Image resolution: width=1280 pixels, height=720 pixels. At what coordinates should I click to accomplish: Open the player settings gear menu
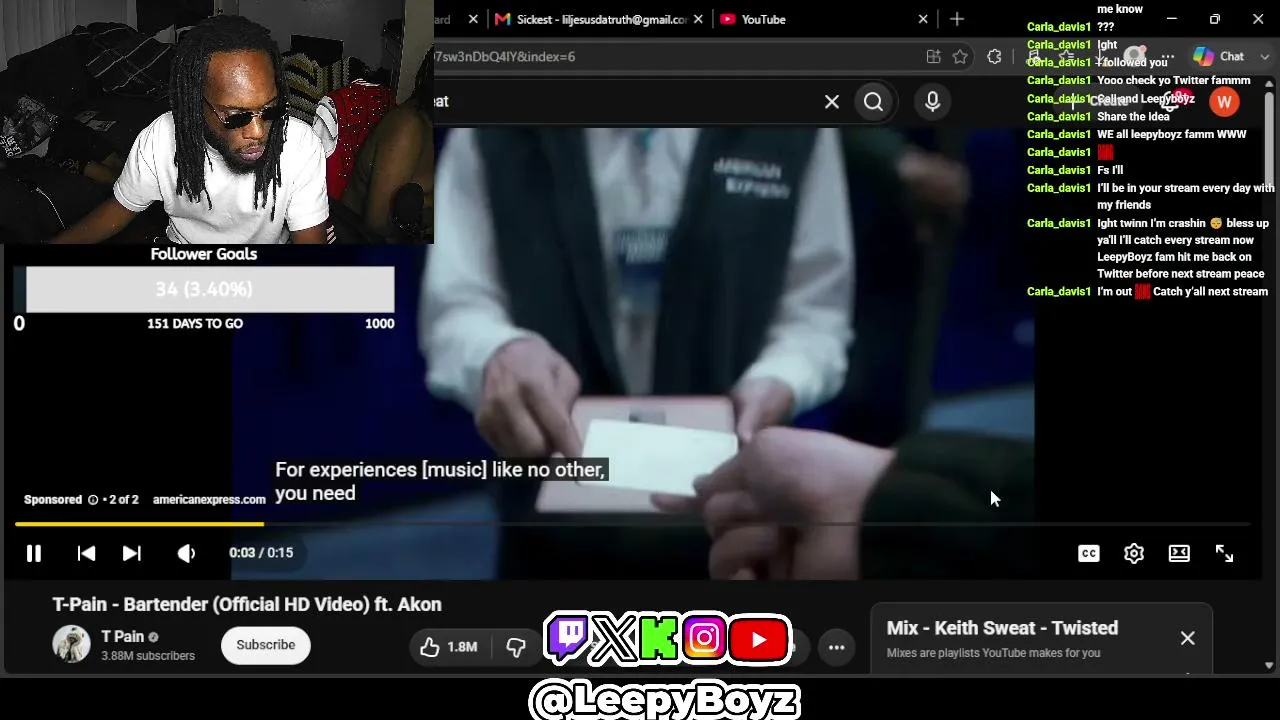(x=1134, y=553)
